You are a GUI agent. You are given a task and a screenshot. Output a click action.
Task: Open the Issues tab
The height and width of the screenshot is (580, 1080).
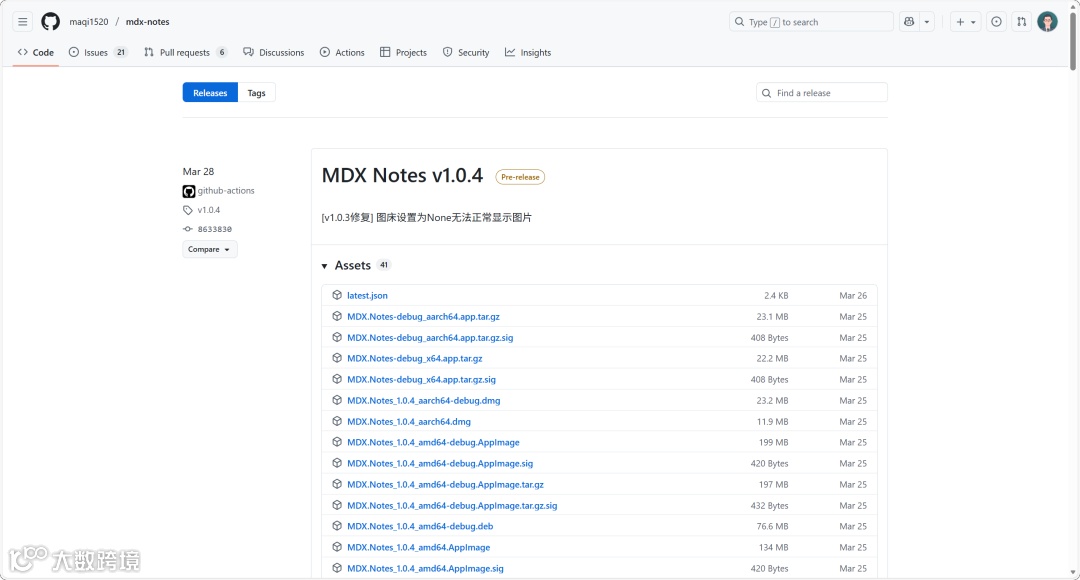click(x=98, y=52)
